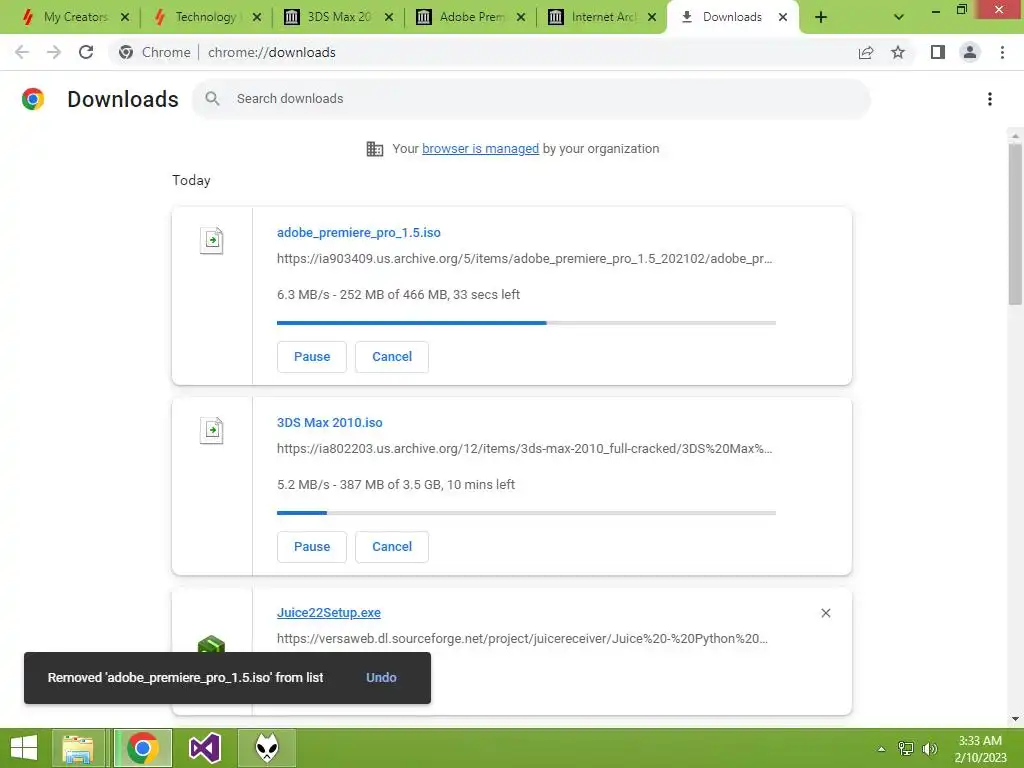The image size is (1024, 768).
Task: Open the 3:33 AM taskbar clock
Action: (980, 748)
